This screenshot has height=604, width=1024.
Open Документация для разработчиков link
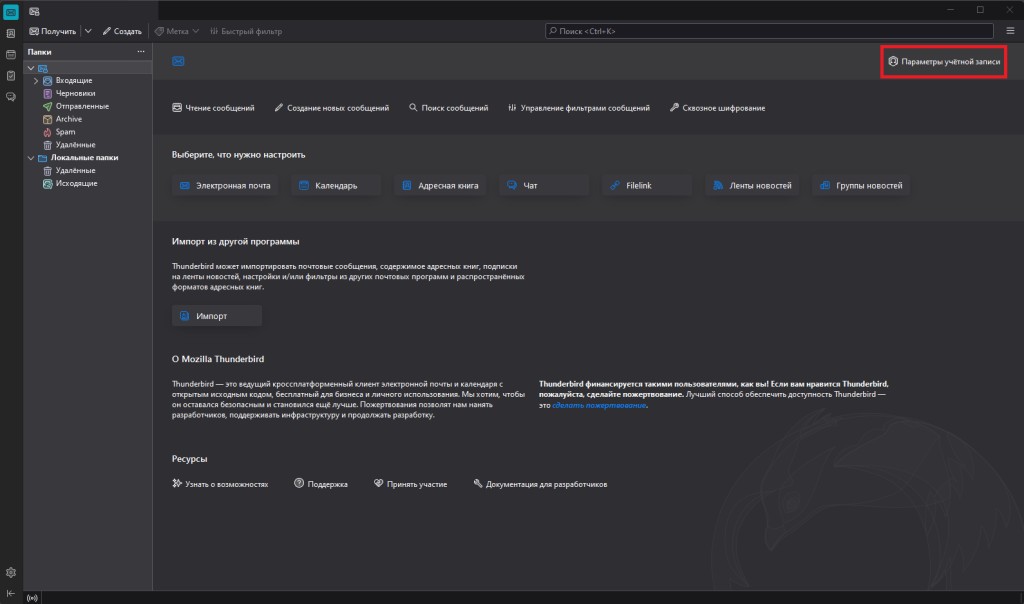(x=540, y=484)
